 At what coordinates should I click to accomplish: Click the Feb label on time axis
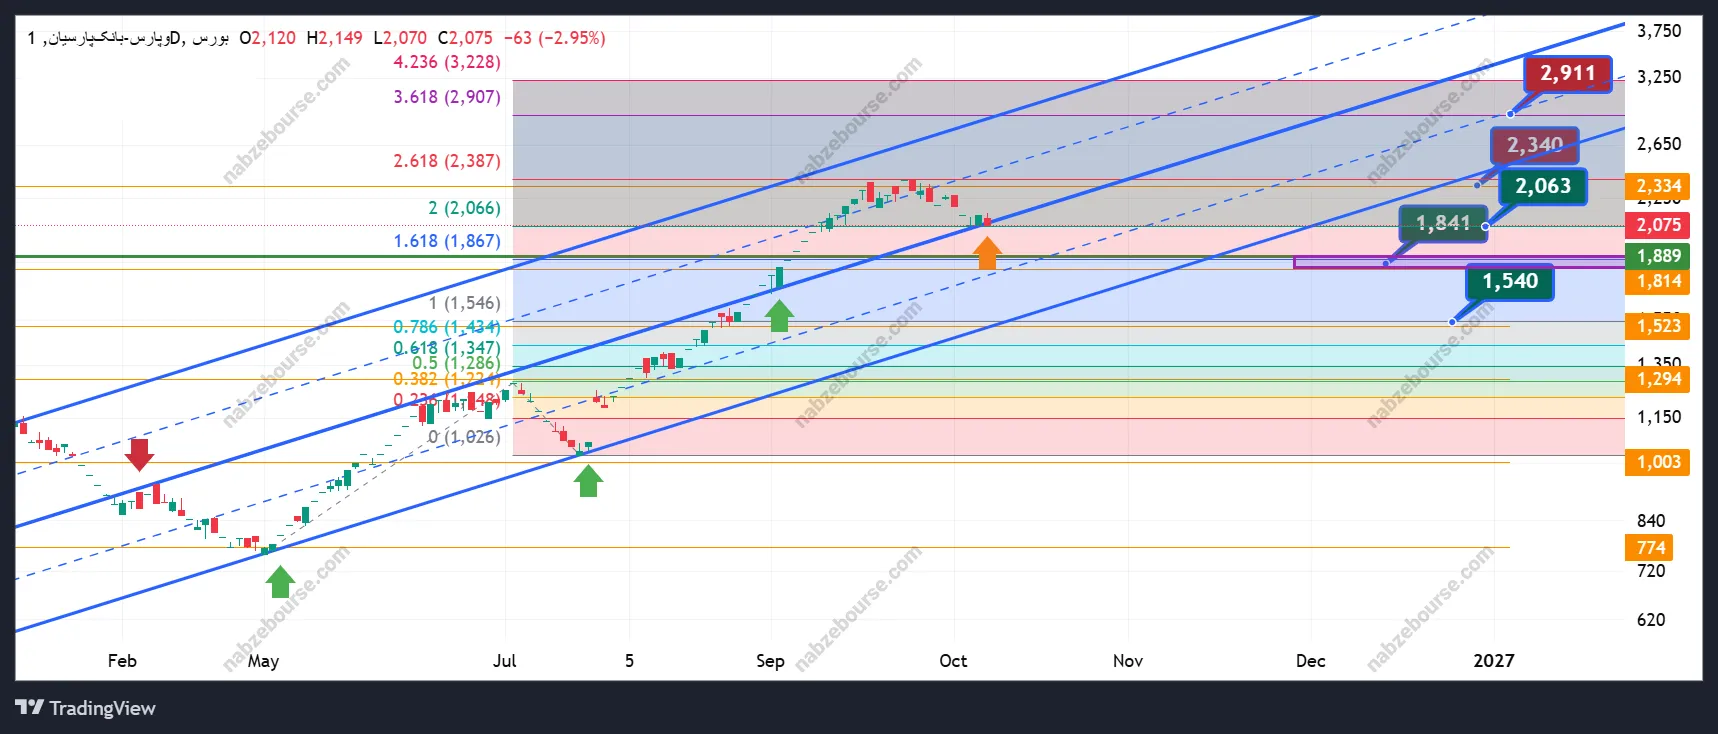122,661
